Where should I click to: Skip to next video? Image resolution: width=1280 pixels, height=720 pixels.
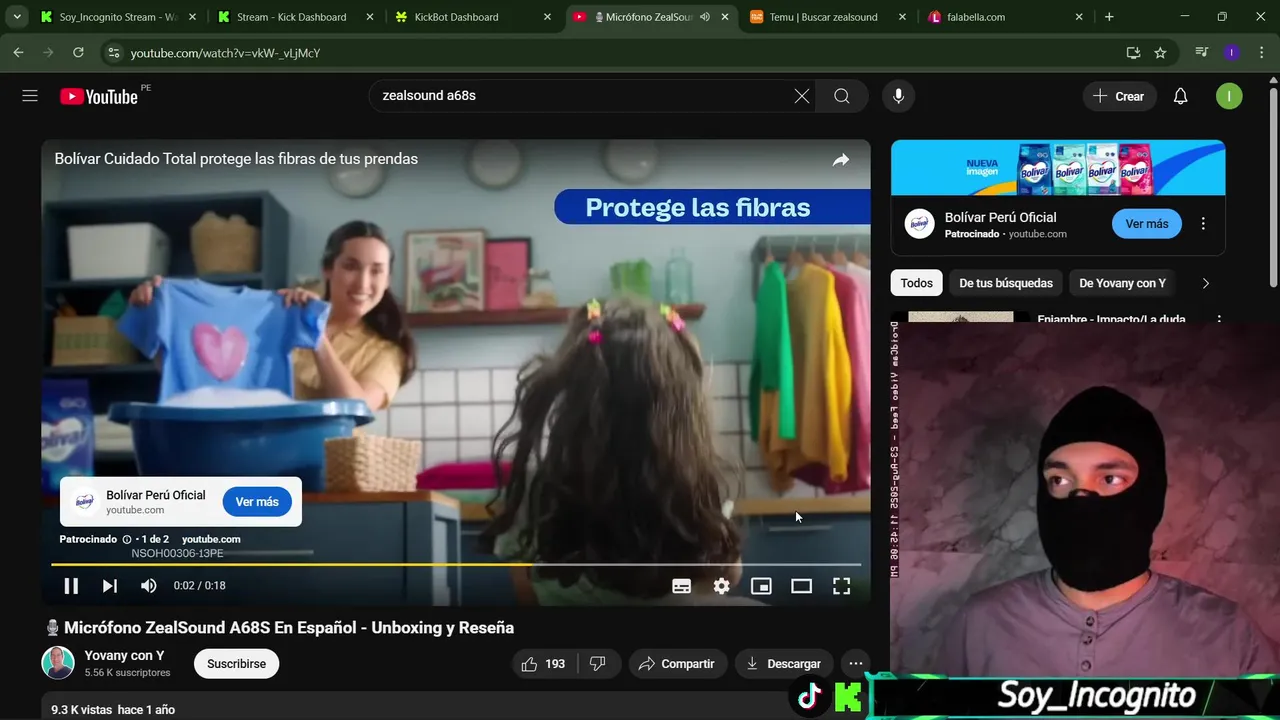point(109,586)
